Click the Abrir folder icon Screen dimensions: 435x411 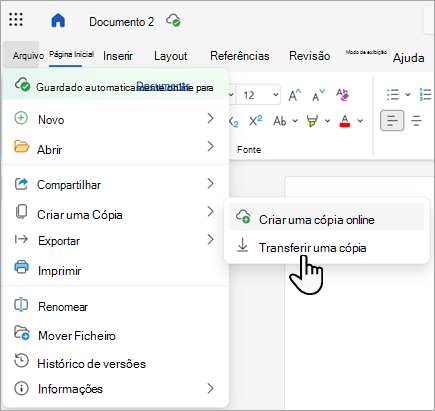click(x=22, y=146)
